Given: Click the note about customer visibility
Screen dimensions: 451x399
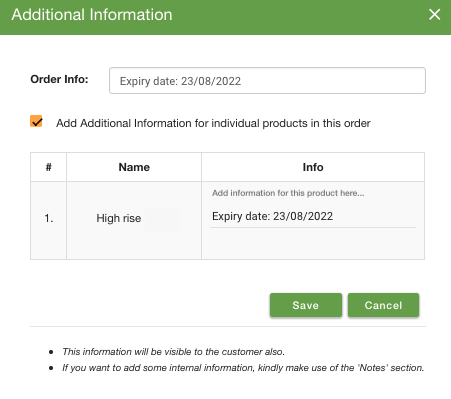Looking at the screenshot, I should 174,352.
